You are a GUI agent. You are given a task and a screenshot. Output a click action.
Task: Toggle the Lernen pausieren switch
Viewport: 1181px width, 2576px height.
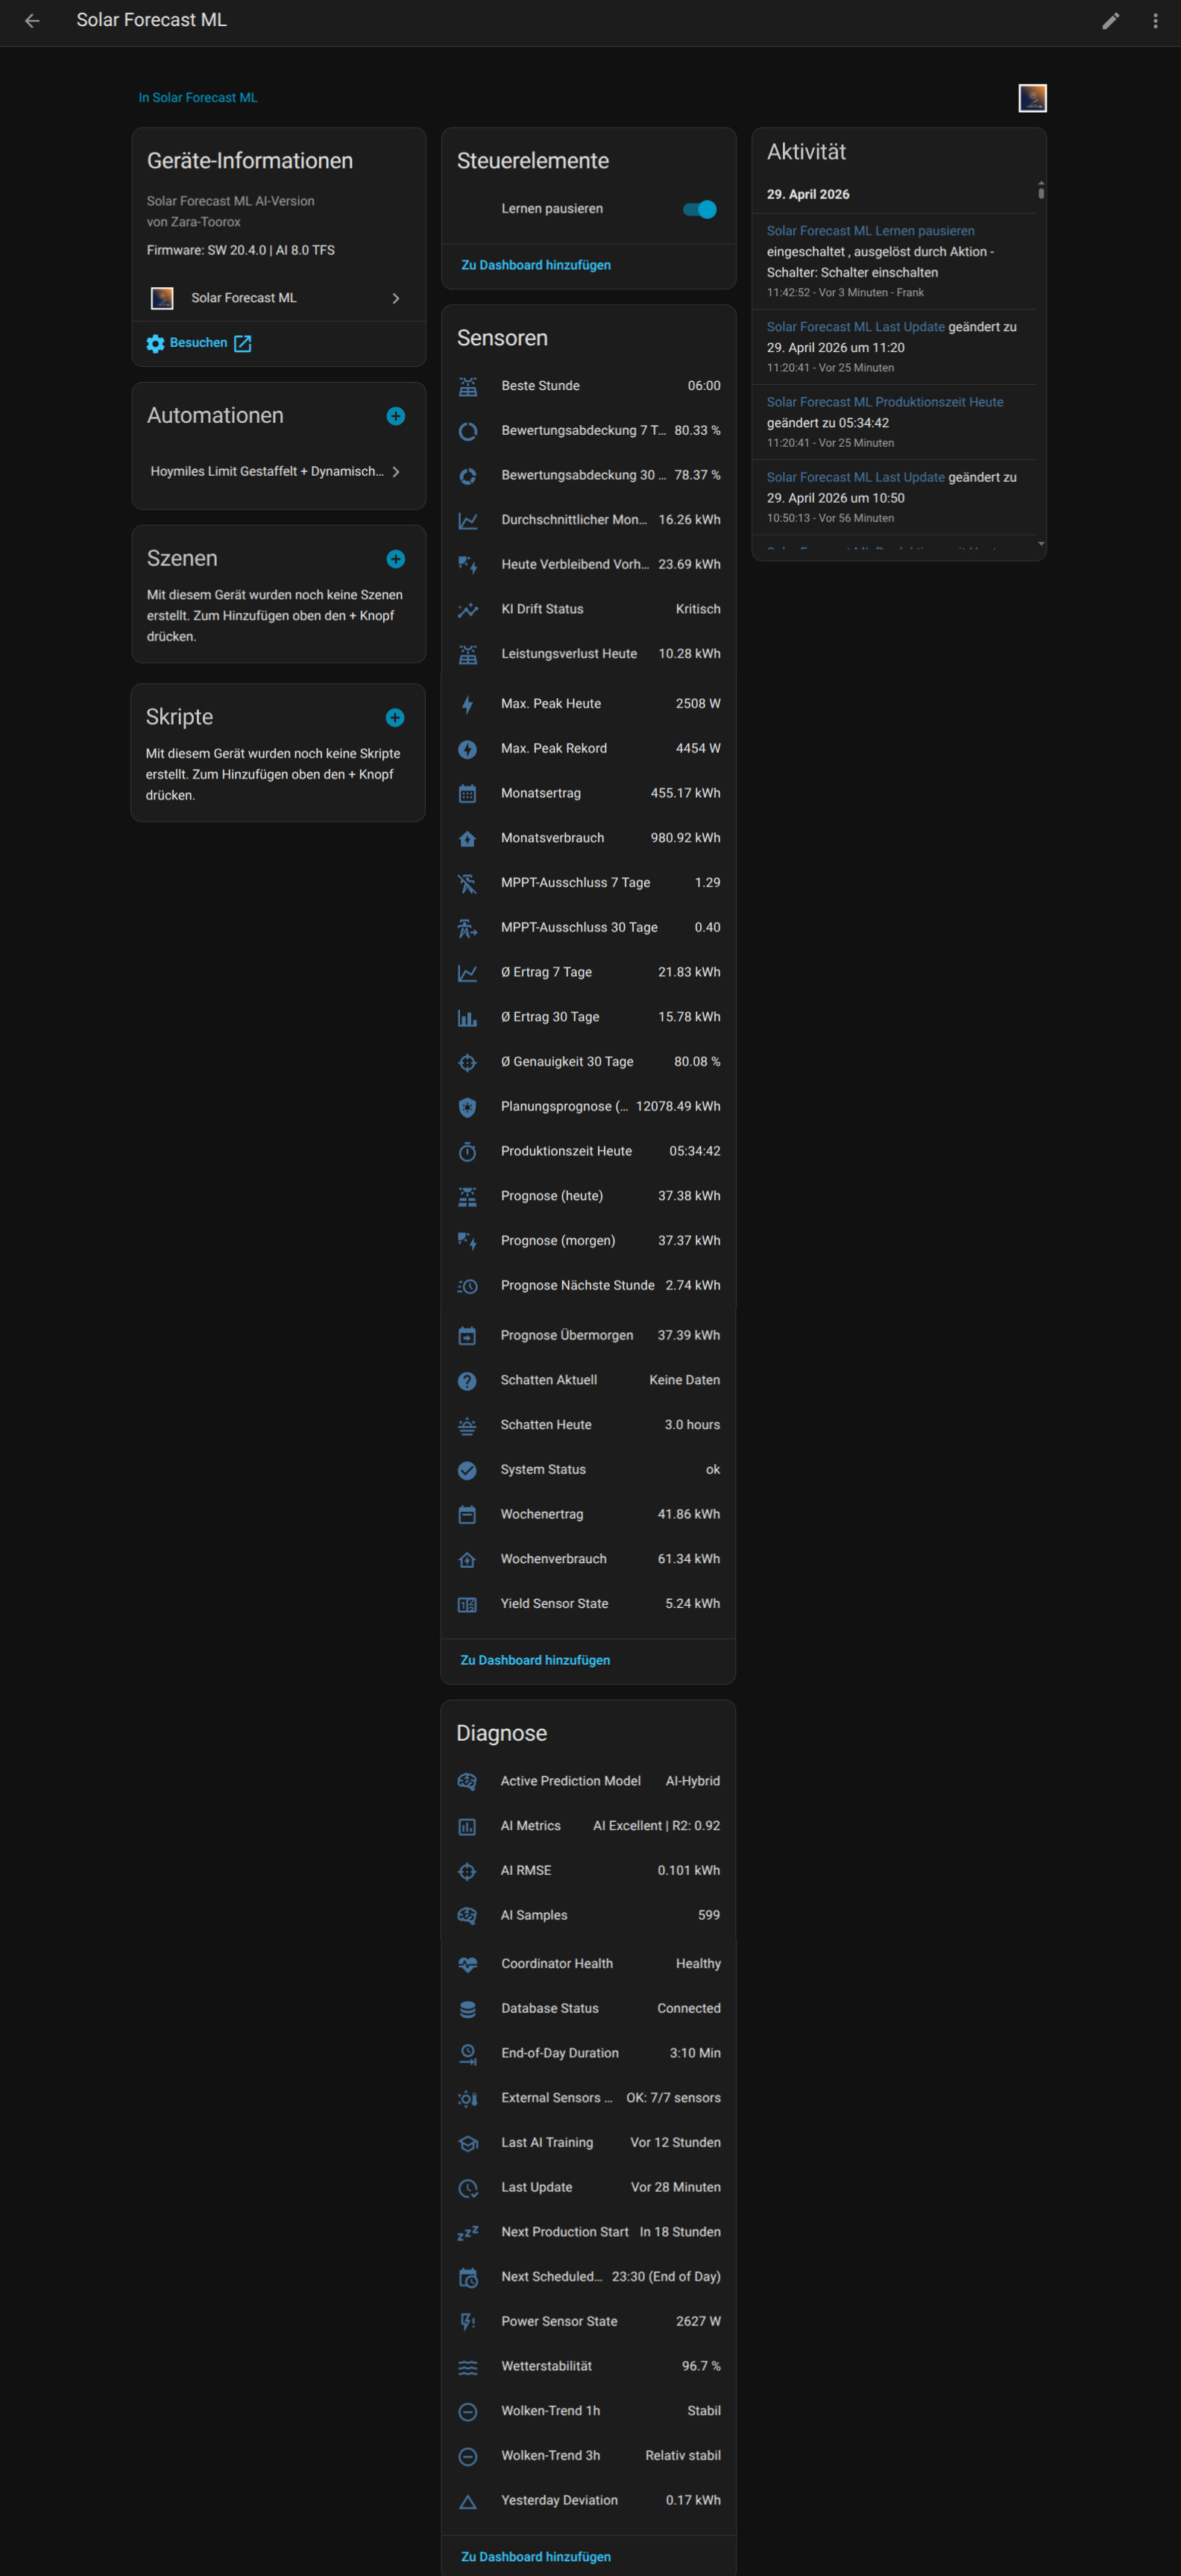pos(699,209)
